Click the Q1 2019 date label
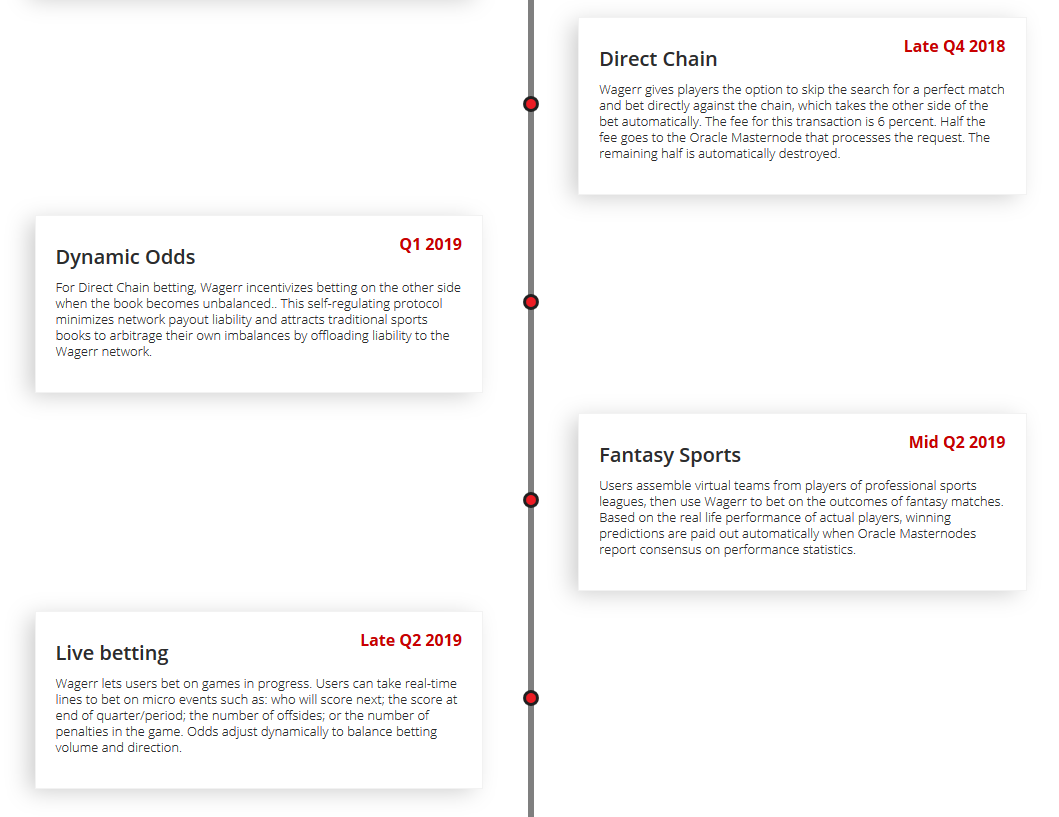The image size is (1059, 817). click(x=430, y=244)
